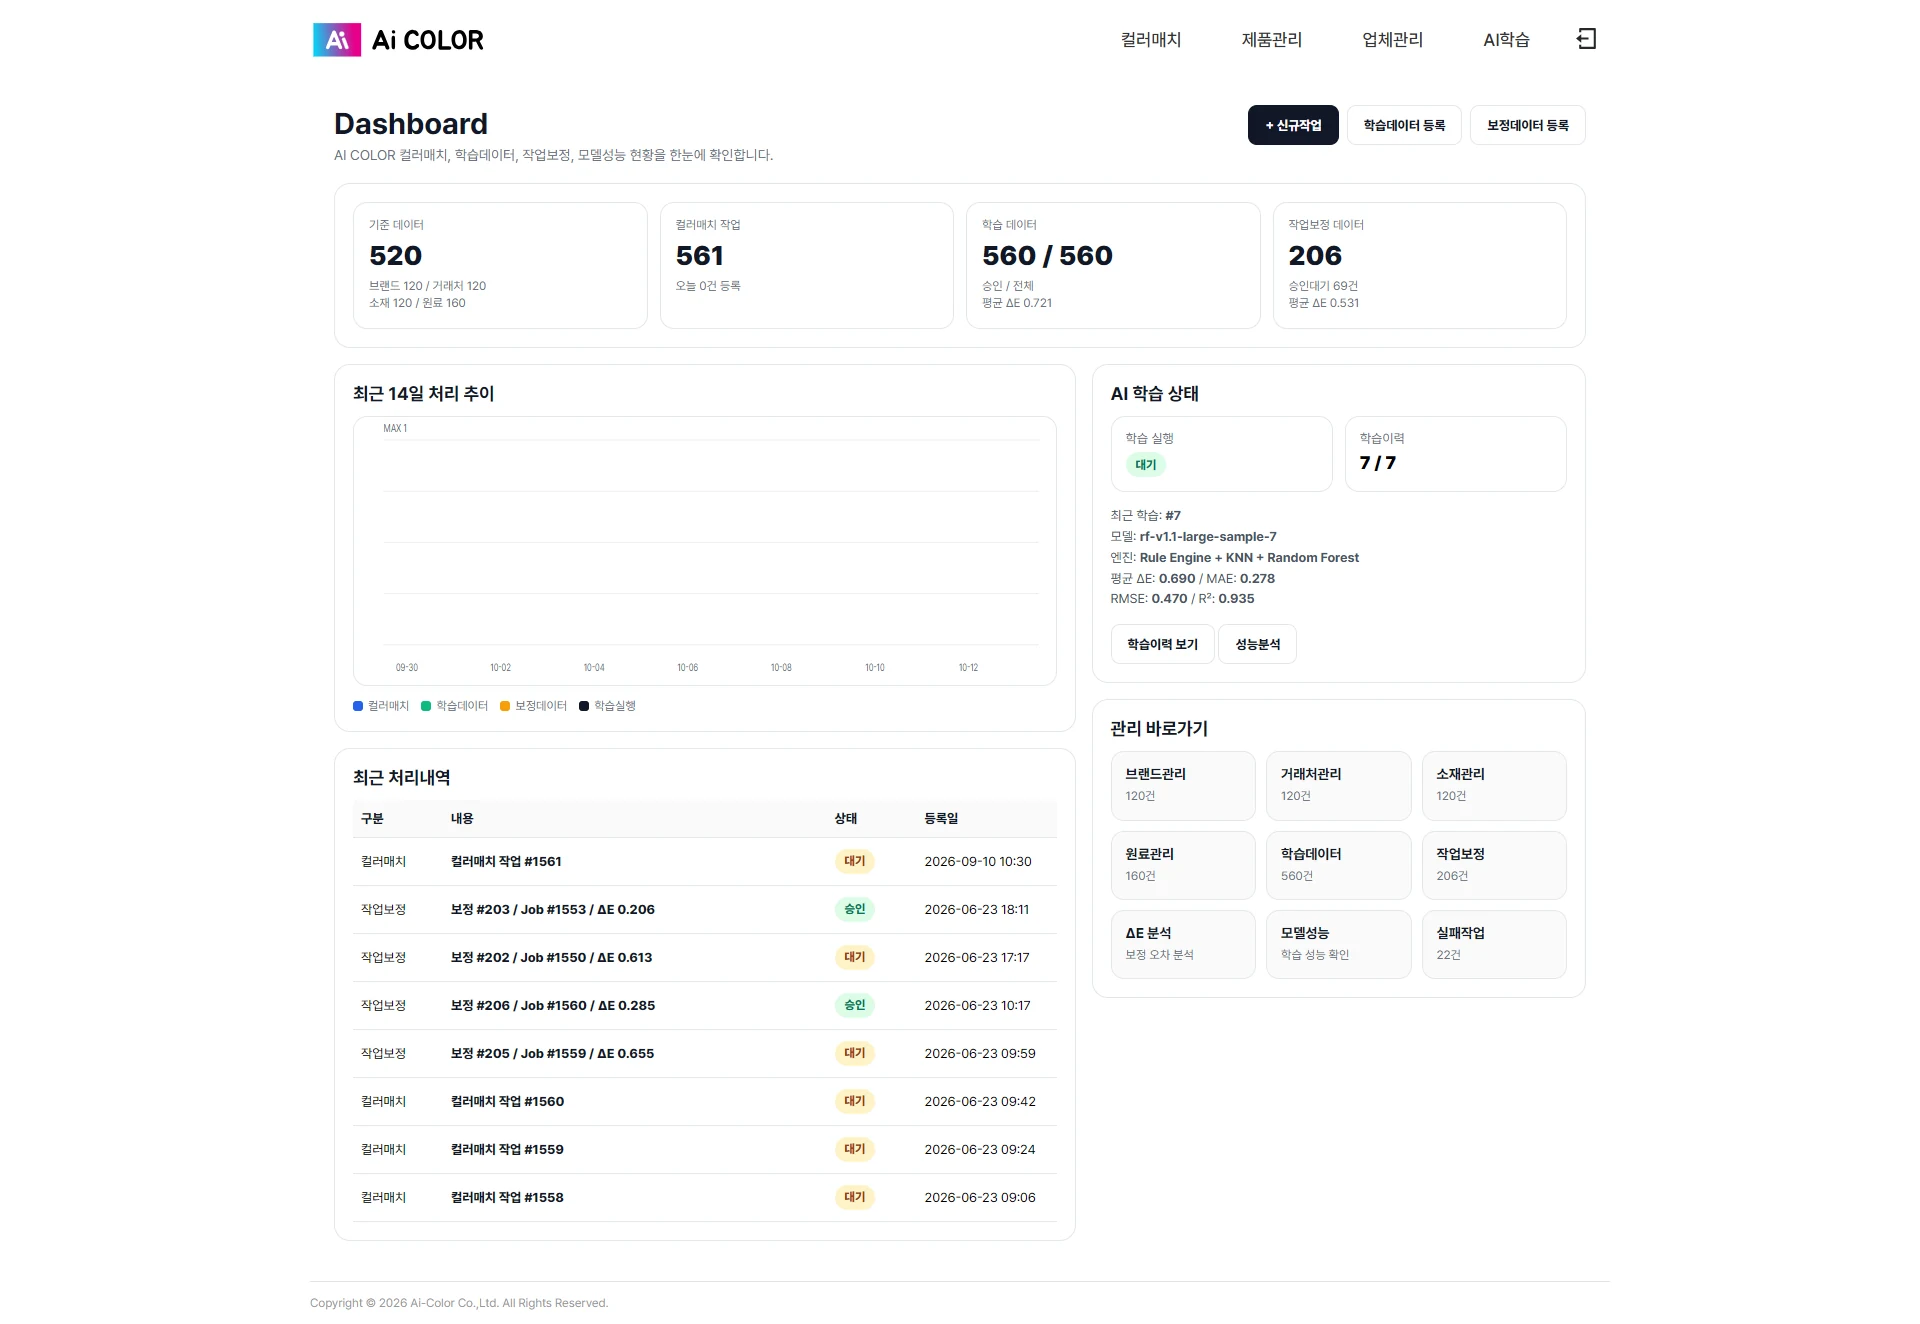Open the ΔE 분석 shortcut card

(1183, 944)
